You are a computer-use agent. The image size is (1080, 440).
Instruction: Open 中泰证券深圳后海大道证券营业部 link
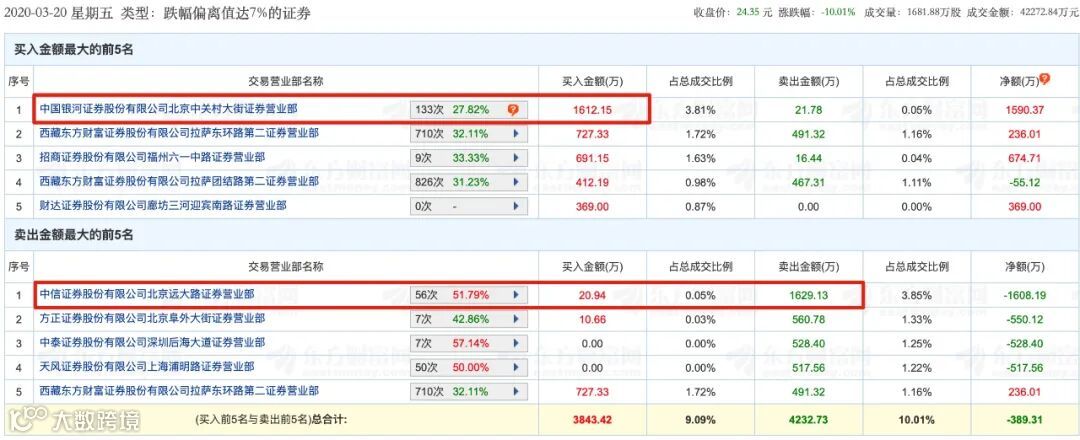click(152, 343)
